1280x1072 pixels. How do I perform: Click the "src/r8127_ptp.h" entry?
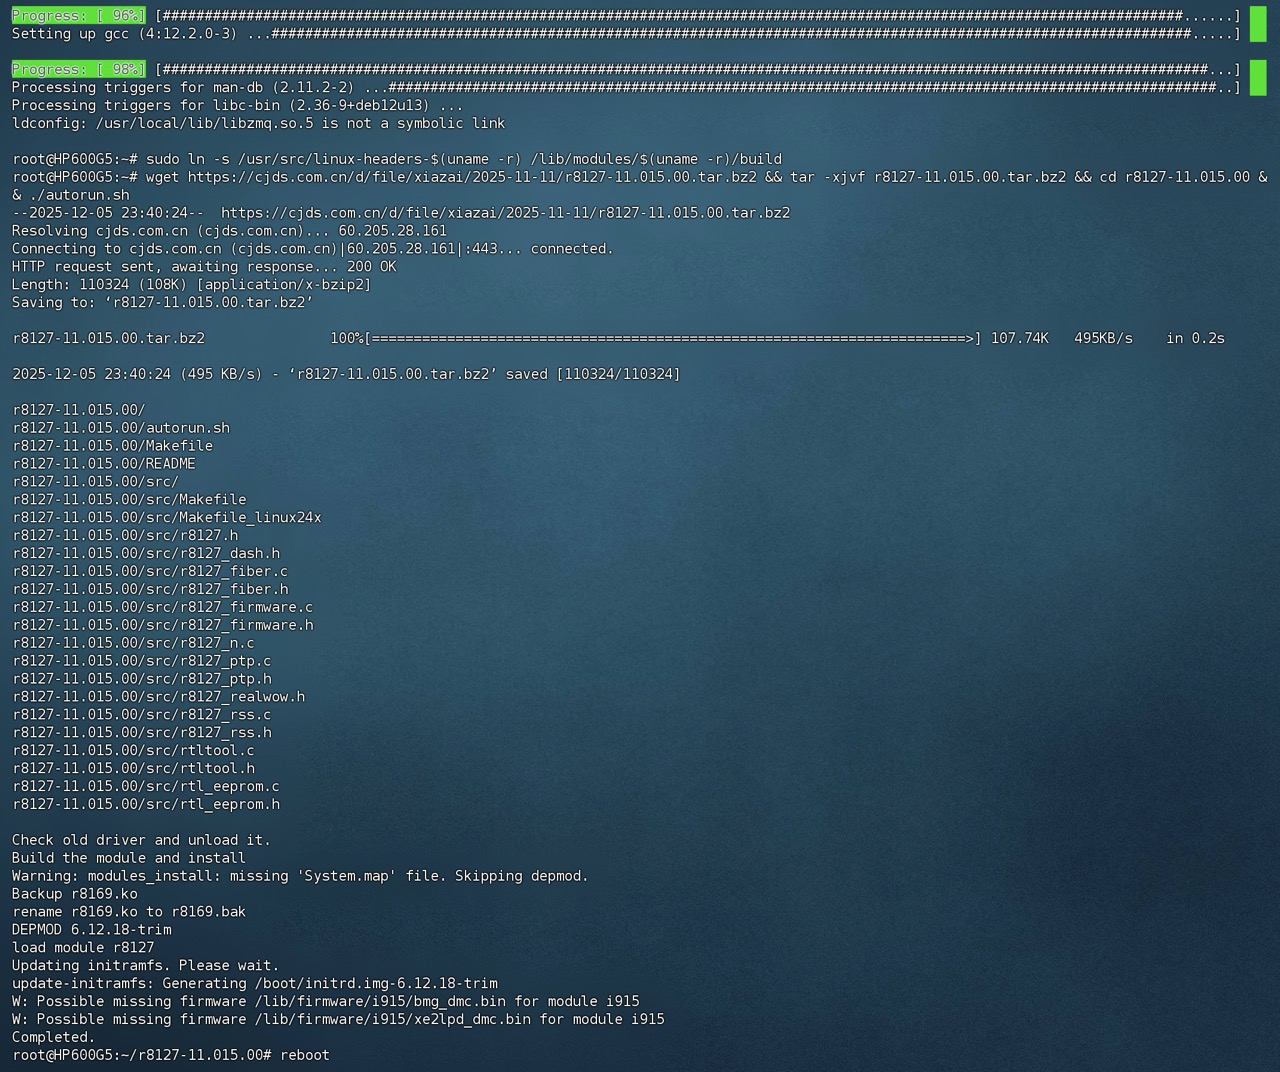click(x=142, y=680)
